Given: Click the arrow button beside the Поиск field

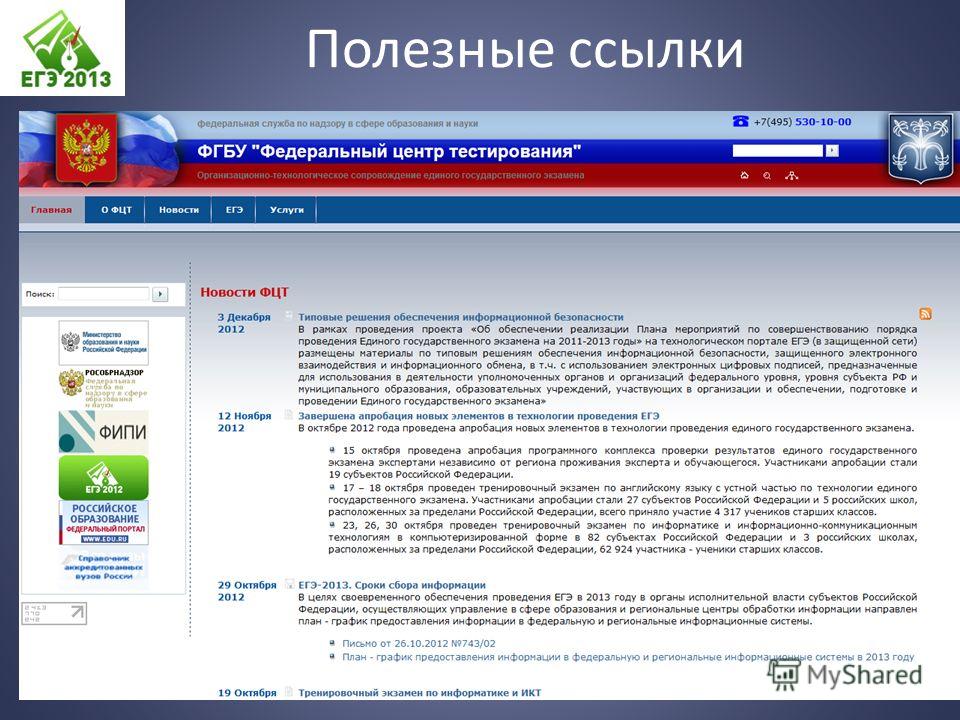Looking at the screenshot, I should pos(160,294).
